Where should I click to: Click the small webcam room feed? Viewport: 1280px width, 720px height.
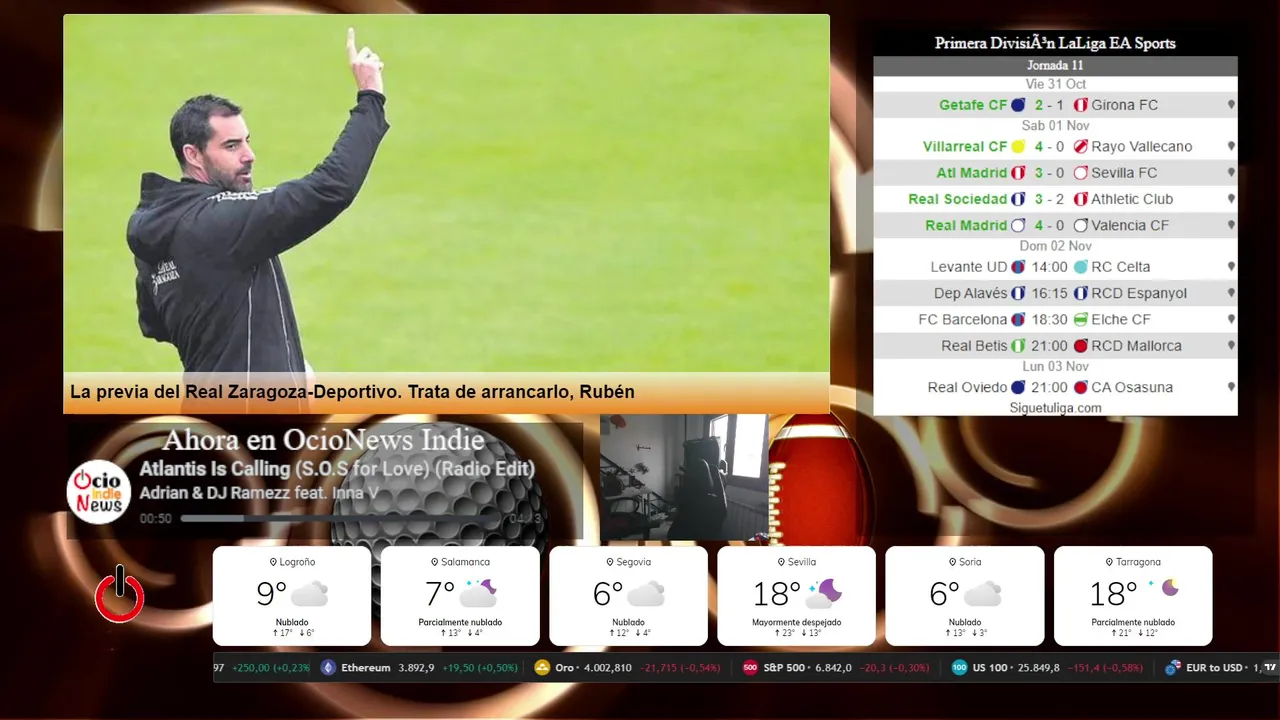tap(684, 477)
